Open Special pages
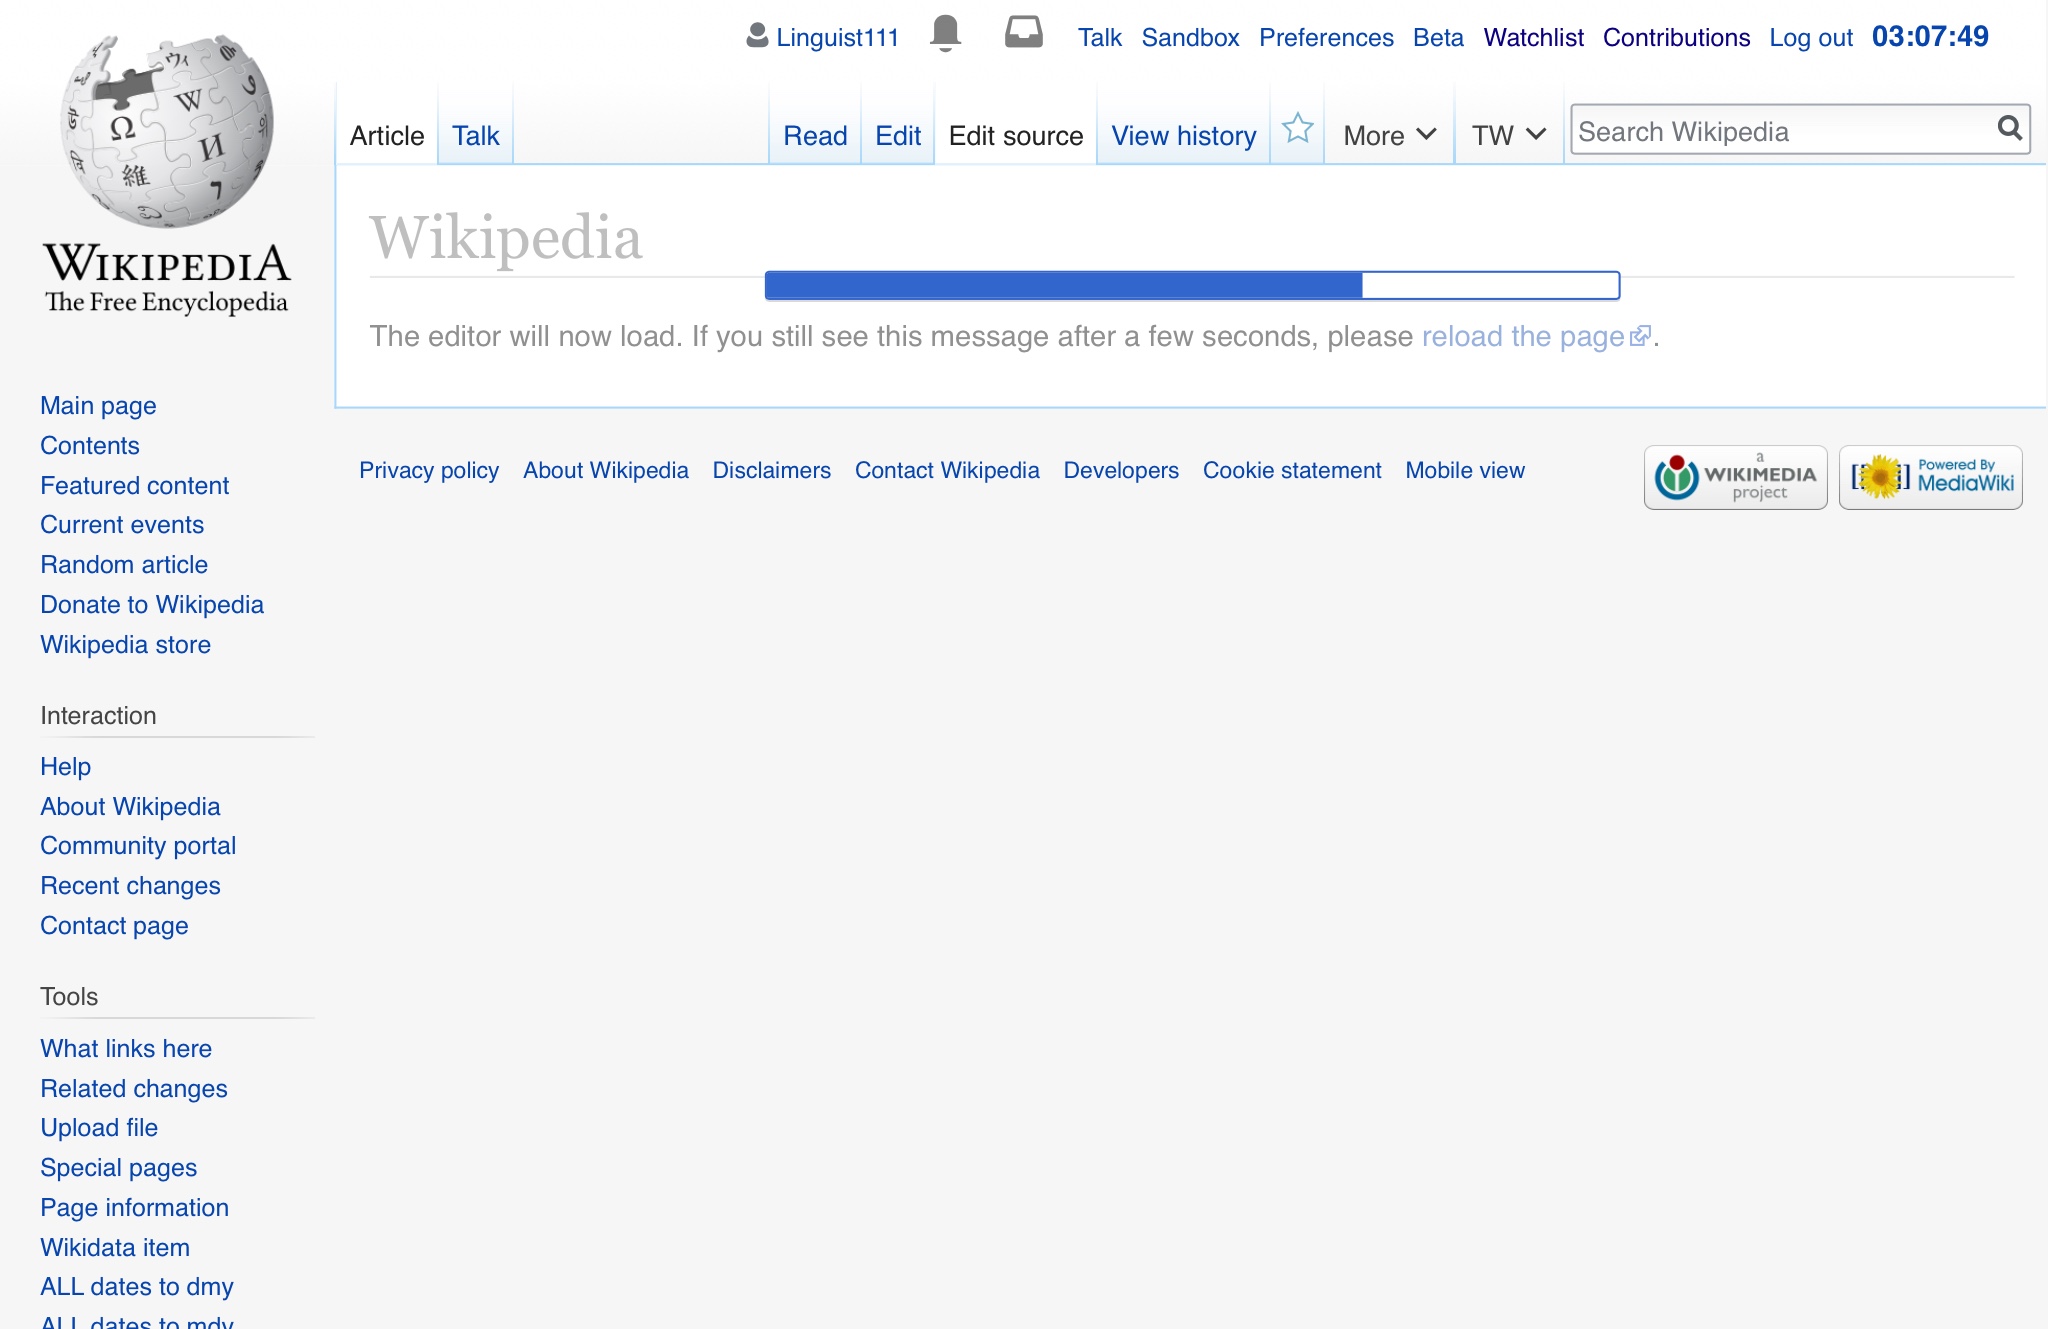Screen dimensions: 2048x1329 point(119,1167)
